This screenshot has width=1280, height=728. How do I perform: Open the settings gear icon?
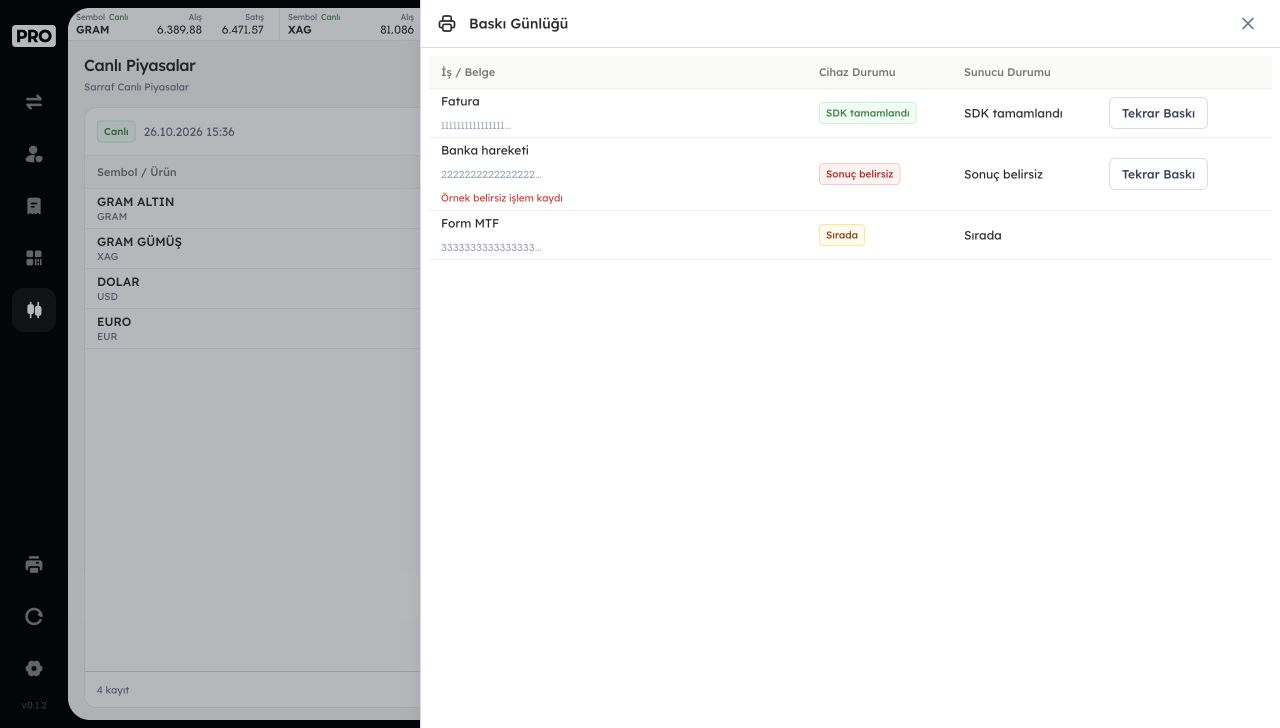[34, 668]
